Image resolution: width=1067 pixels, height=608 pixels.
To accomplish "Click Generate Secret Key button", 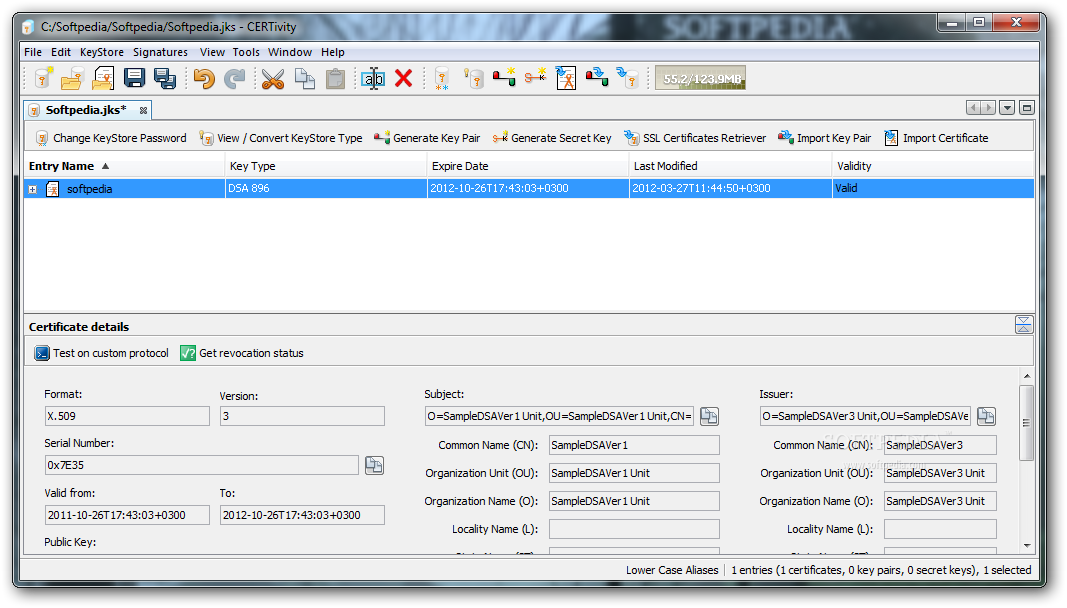I will [552, 138].
